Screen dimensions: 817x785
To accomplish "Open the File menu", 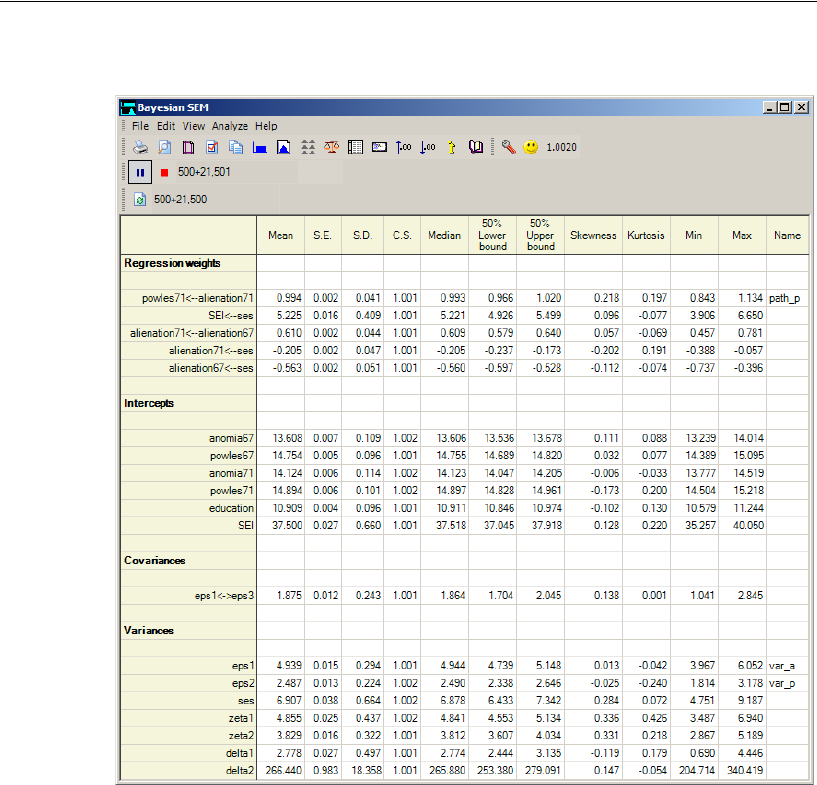I will 140,126.
